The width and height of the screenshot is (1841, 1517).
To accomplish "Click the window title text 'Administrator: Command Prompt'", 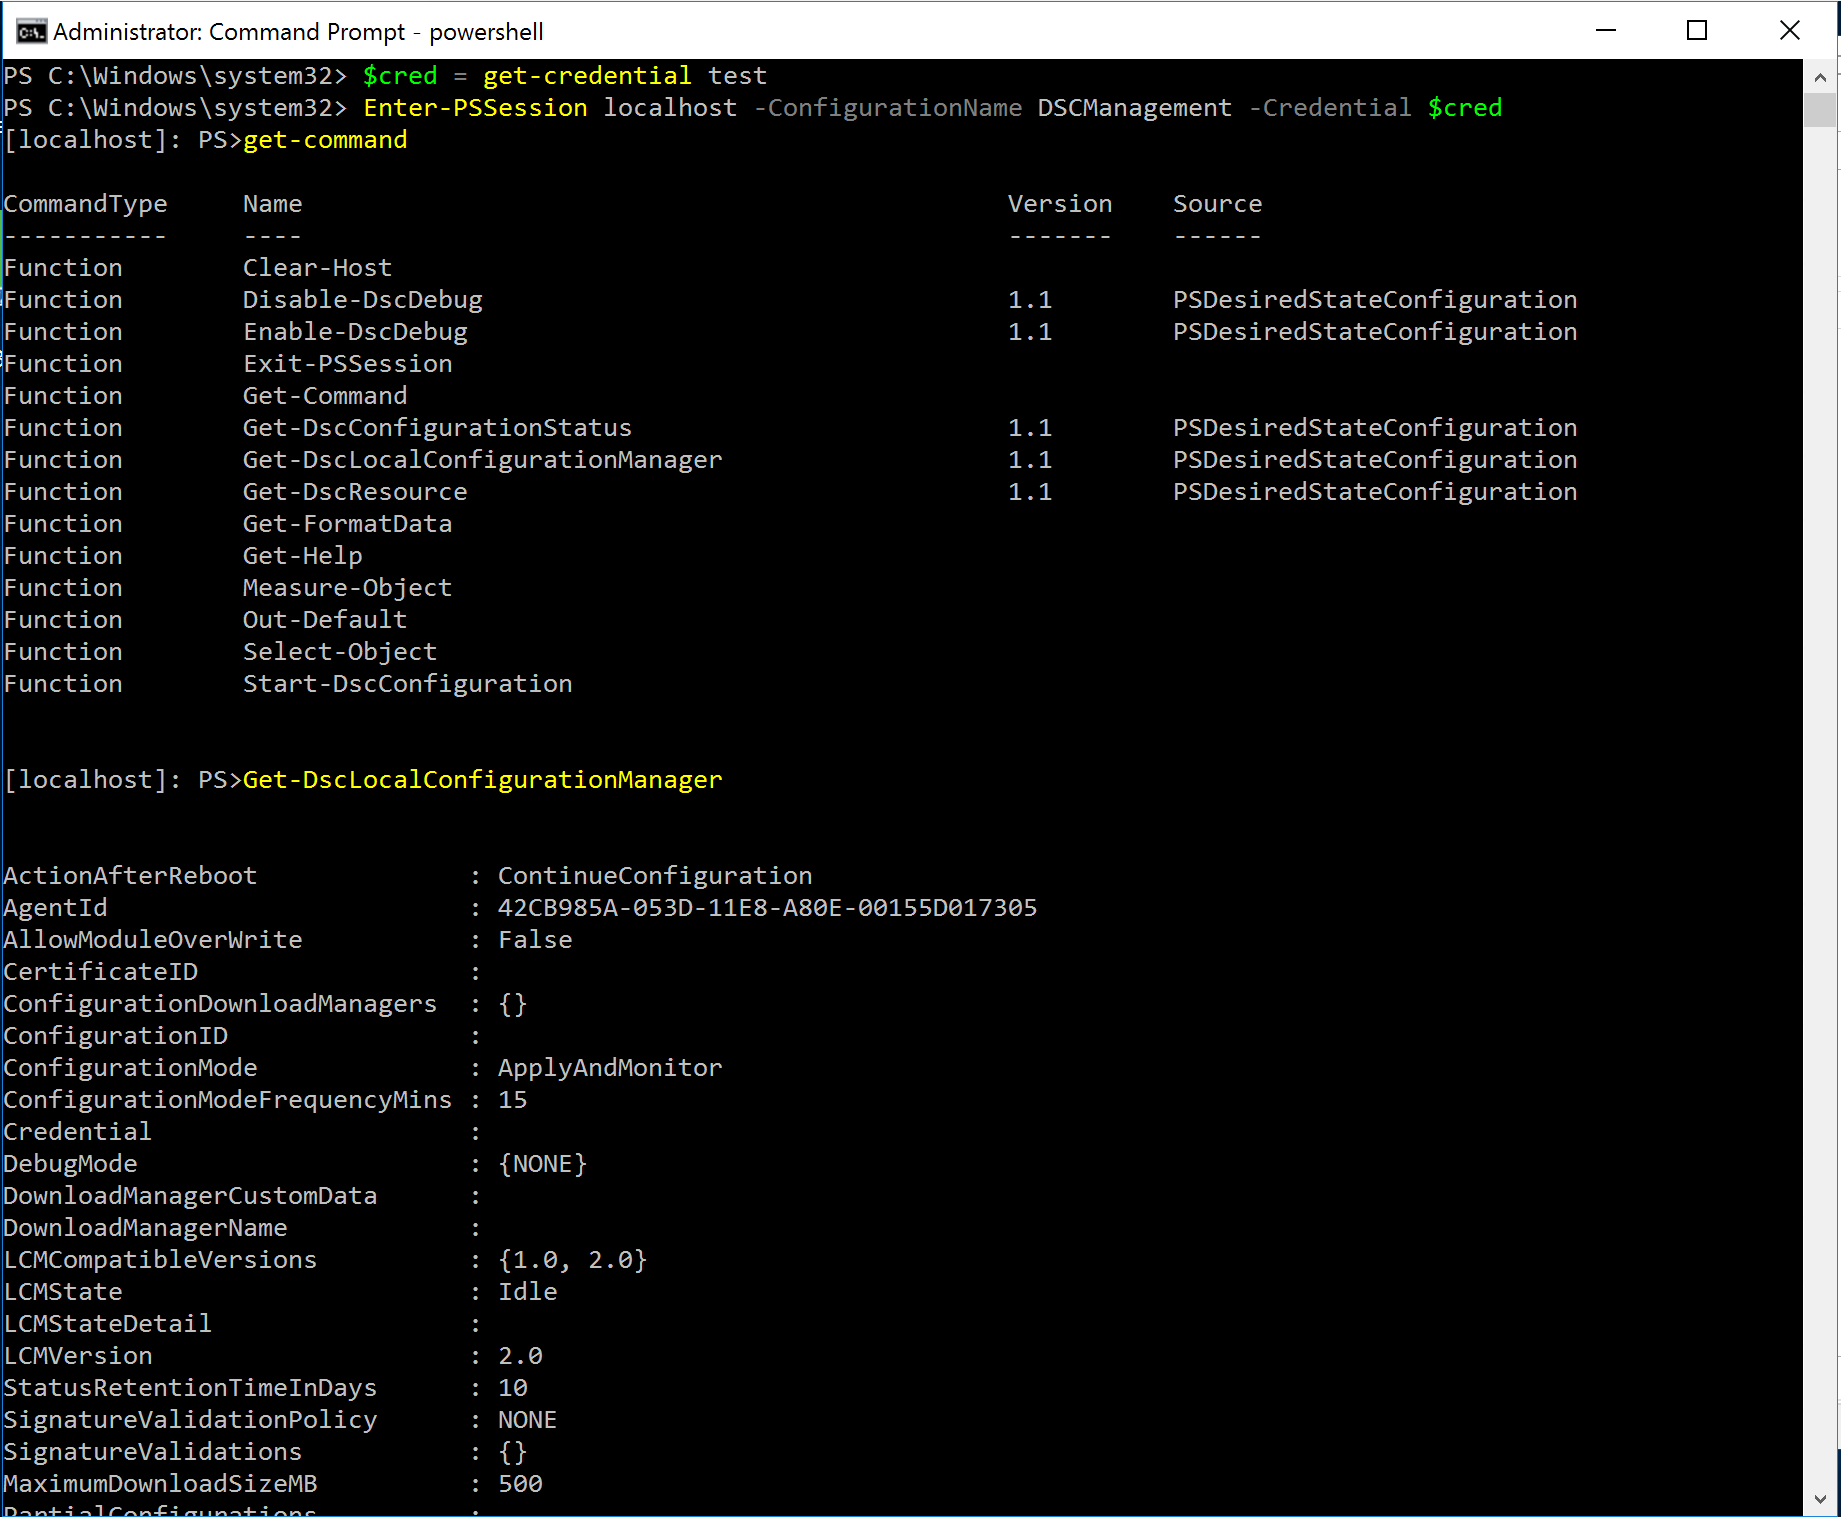I will (229, 32).
